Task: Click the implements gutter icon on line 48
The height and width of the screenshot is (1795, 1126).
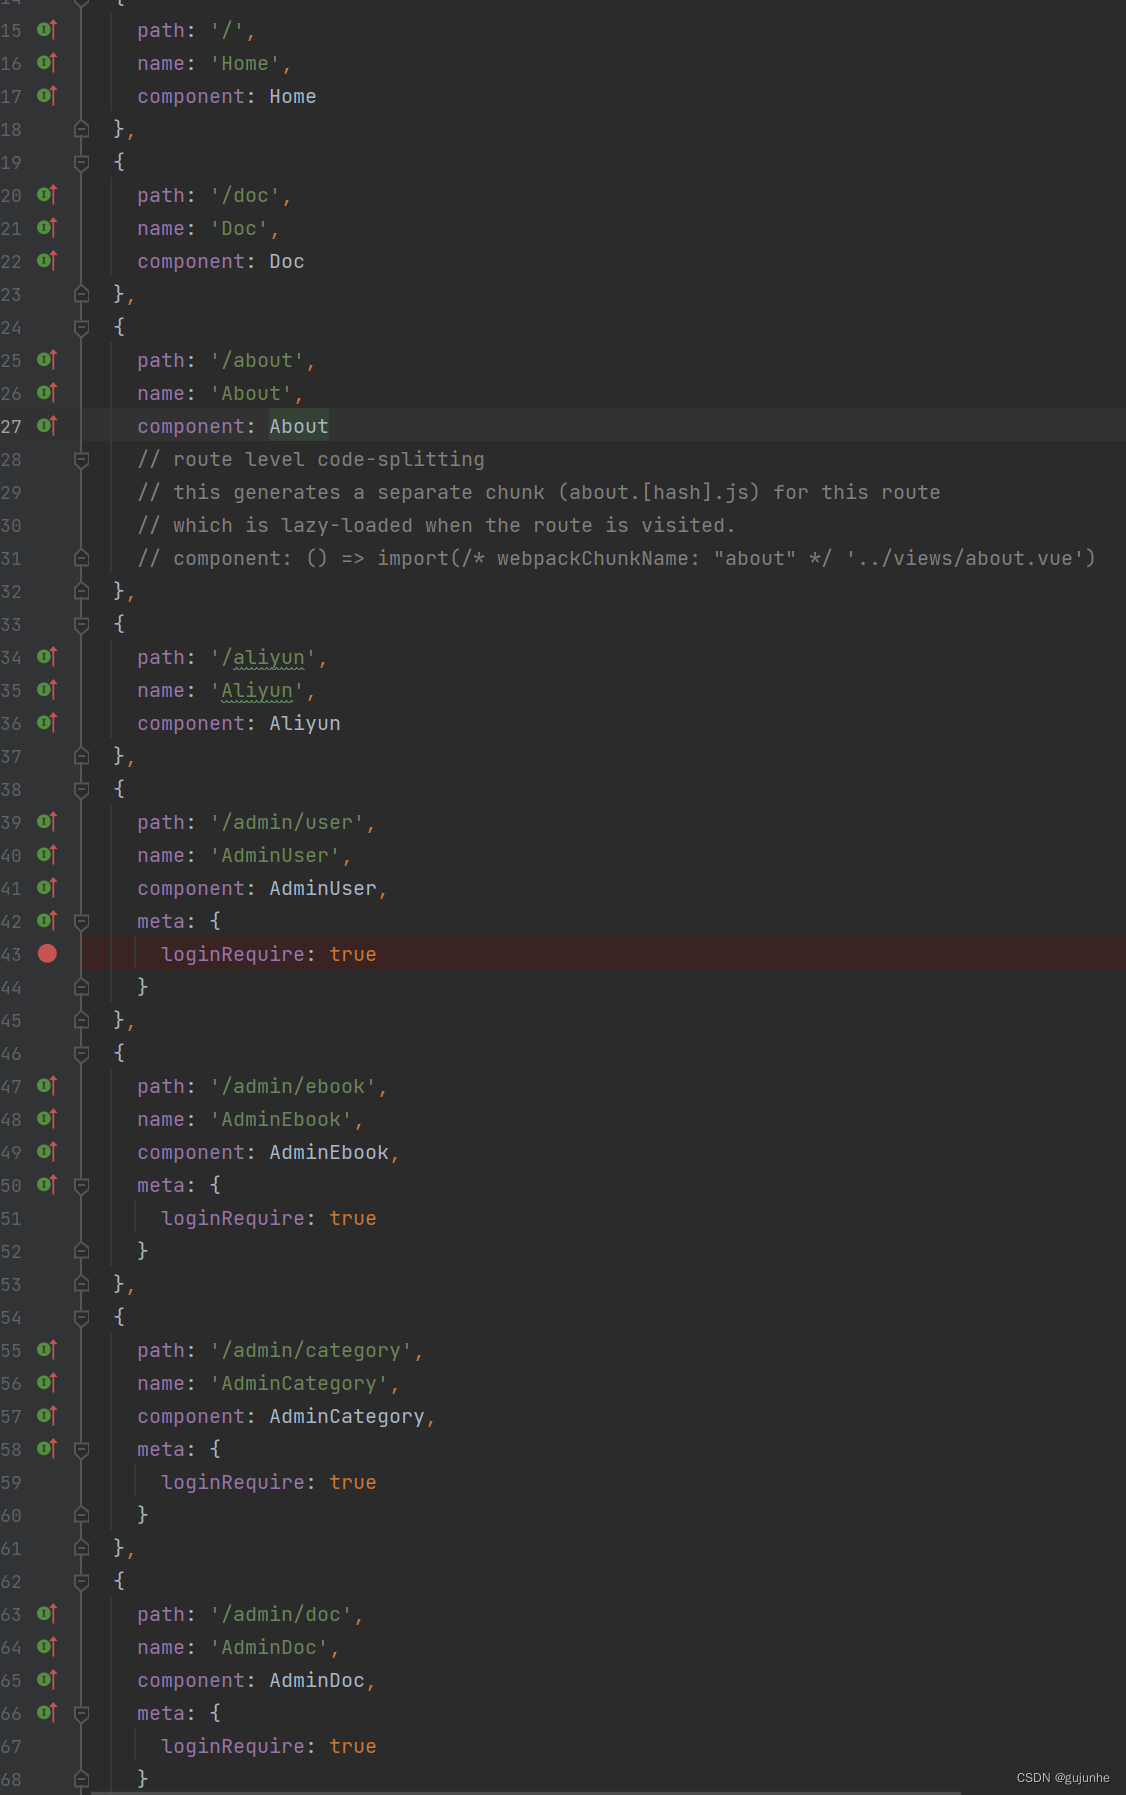Action: tap(47, 1119)
